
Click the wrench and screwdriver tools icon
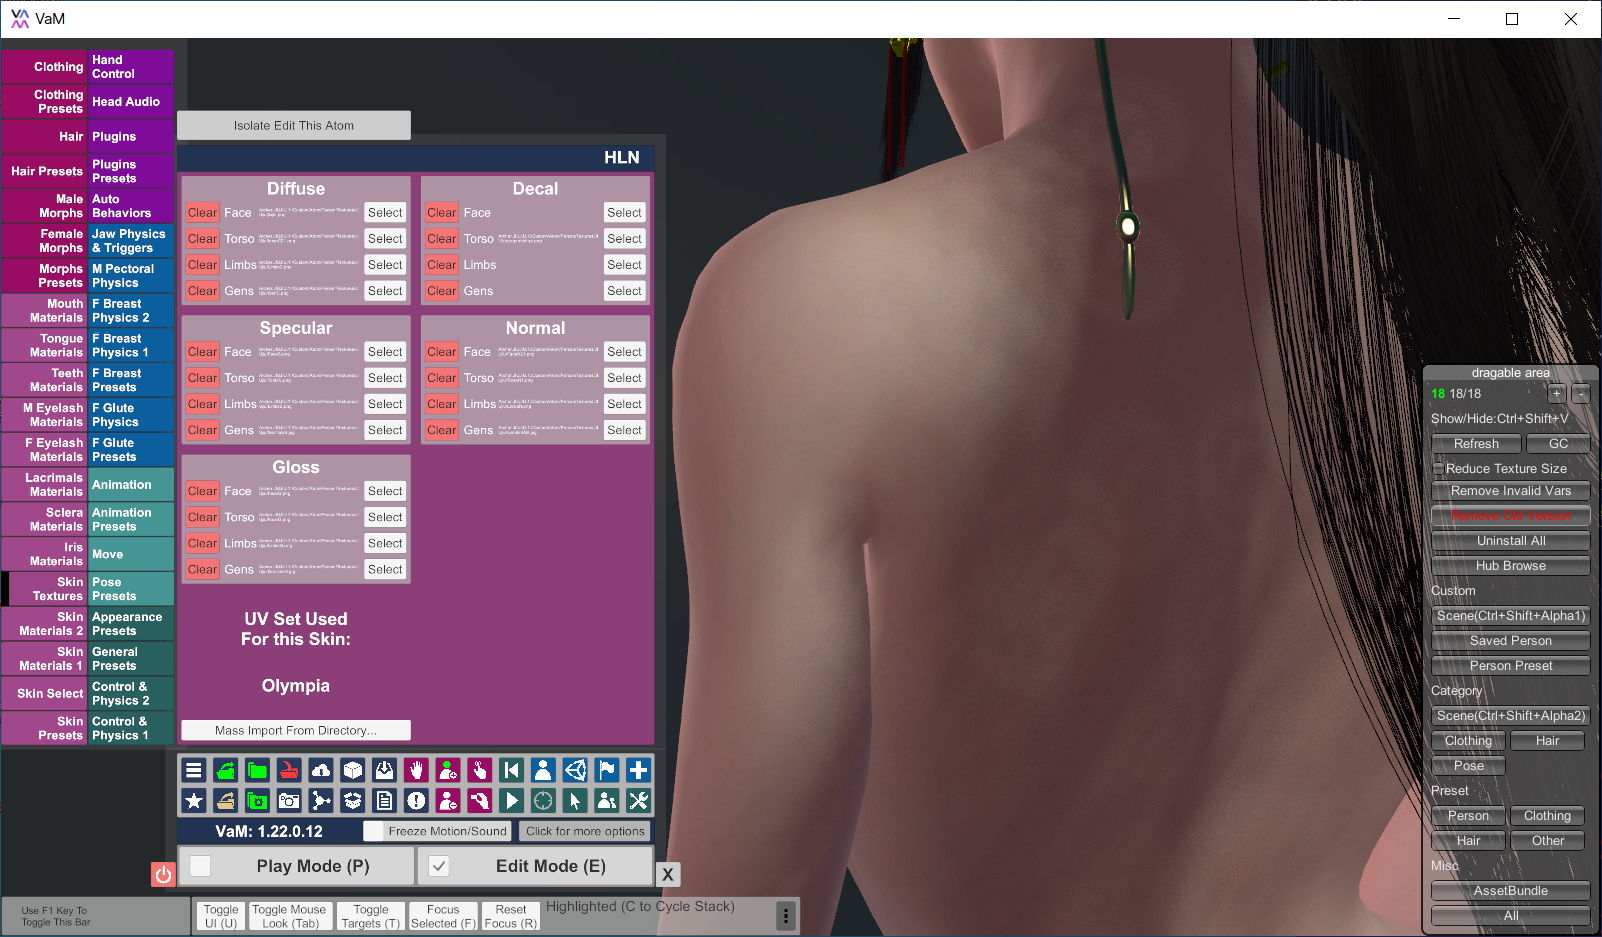[638, 800]
